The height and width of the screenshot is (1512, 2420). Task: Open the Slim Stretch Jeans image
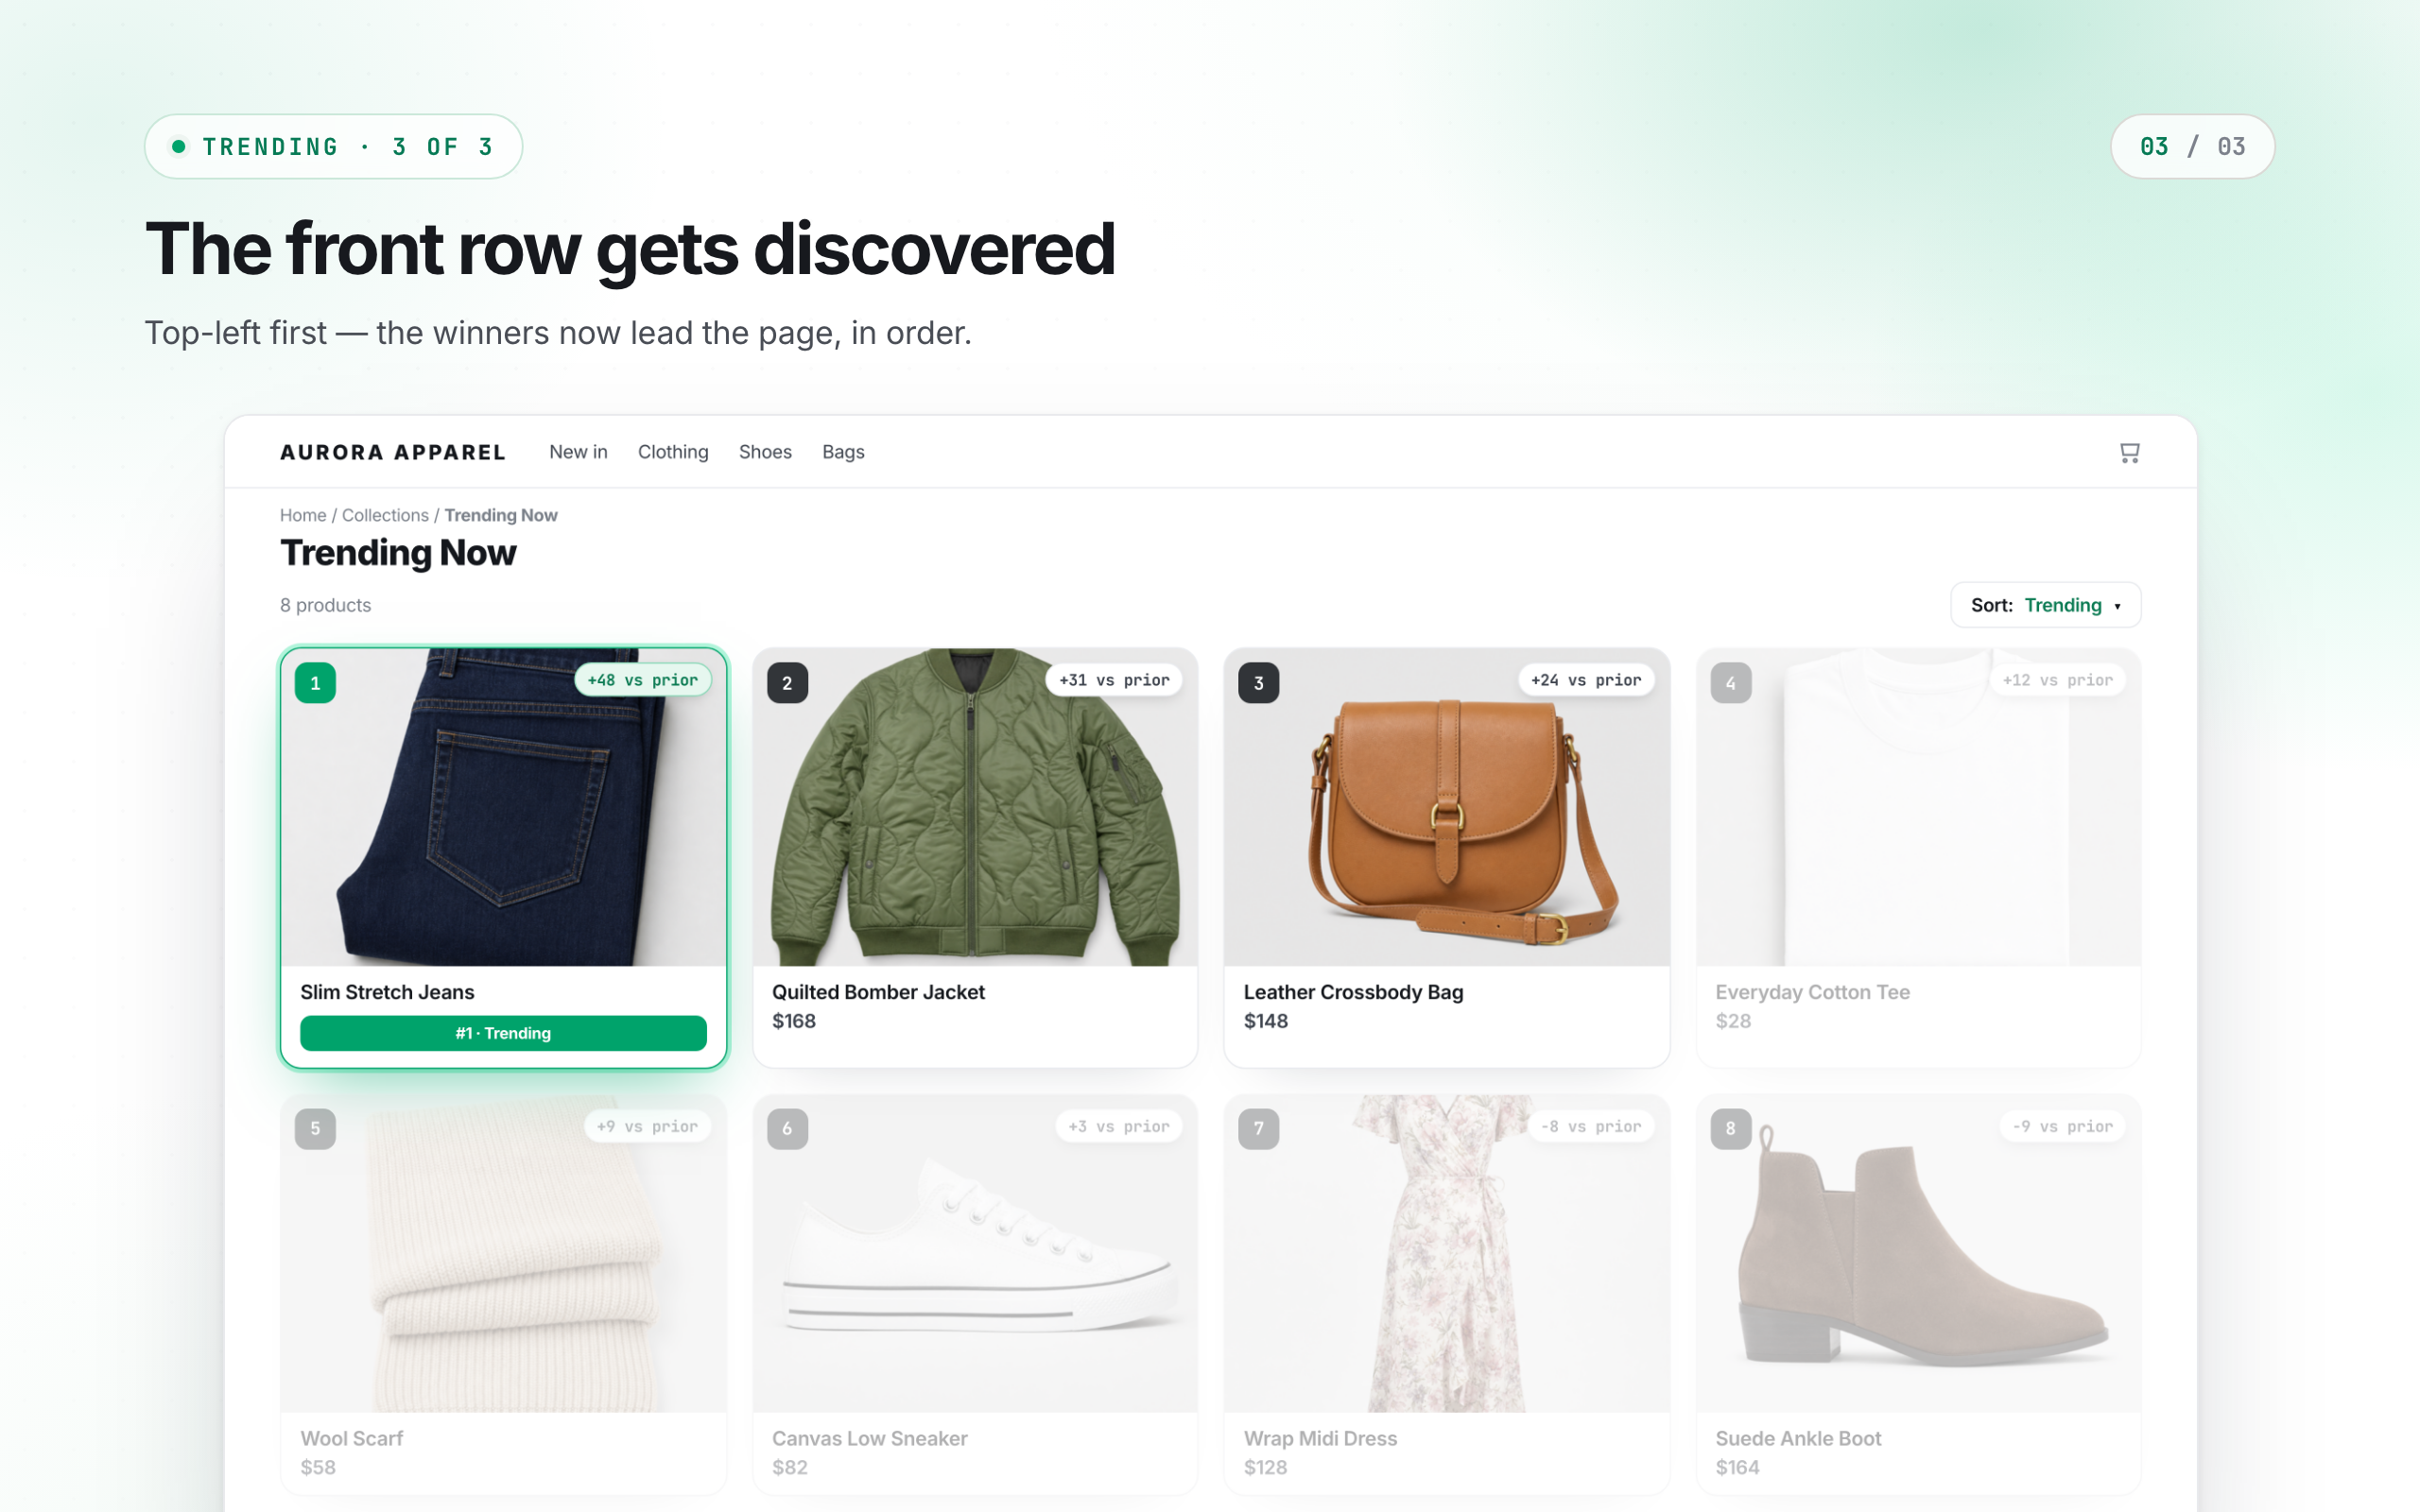click(x=503, y=807)
